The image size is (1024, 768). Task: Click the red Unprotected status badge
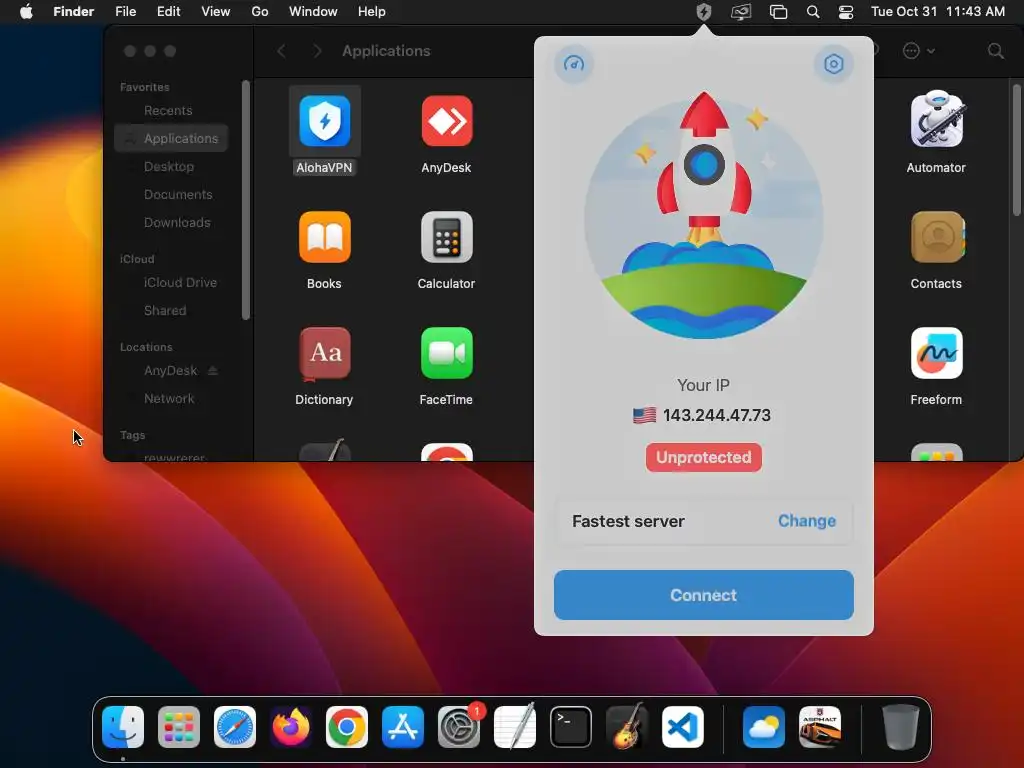pyautogui.click(x=703, y=457)
